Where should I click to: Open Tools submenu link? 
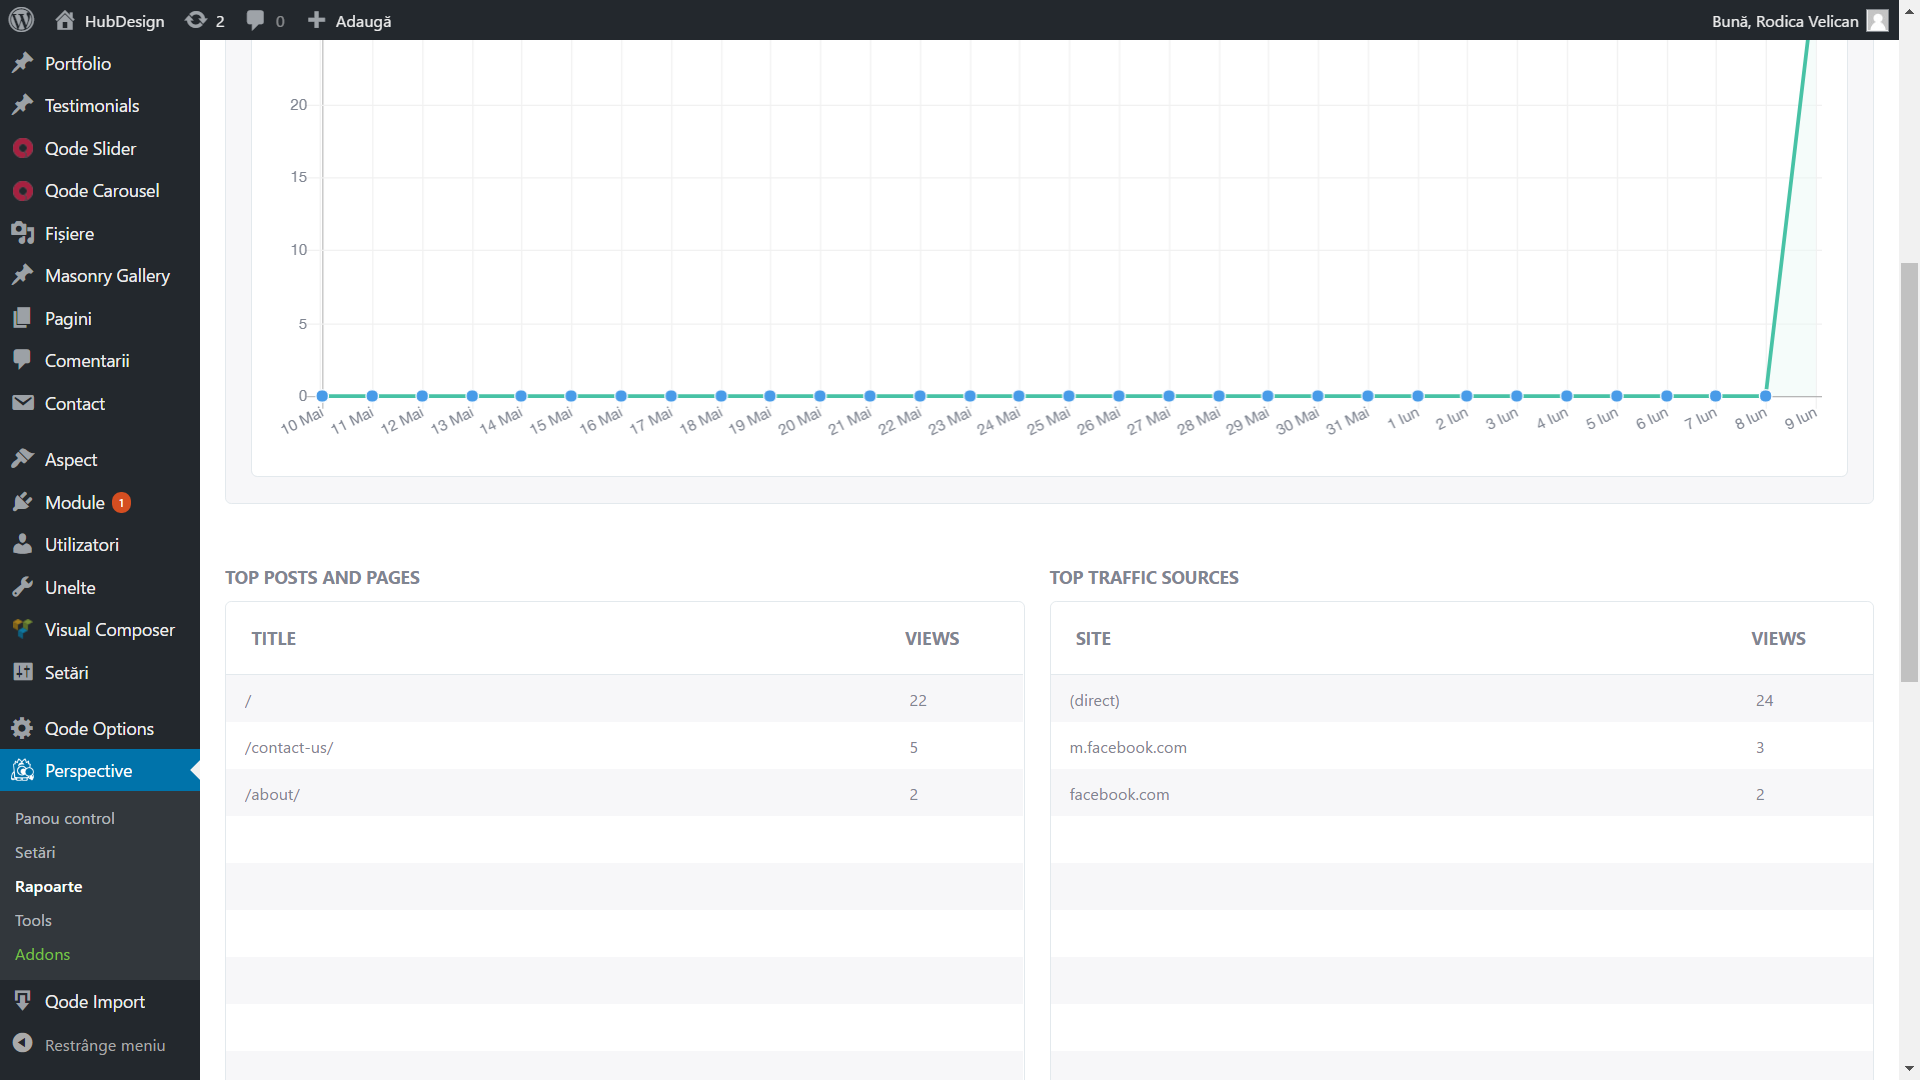33,920
